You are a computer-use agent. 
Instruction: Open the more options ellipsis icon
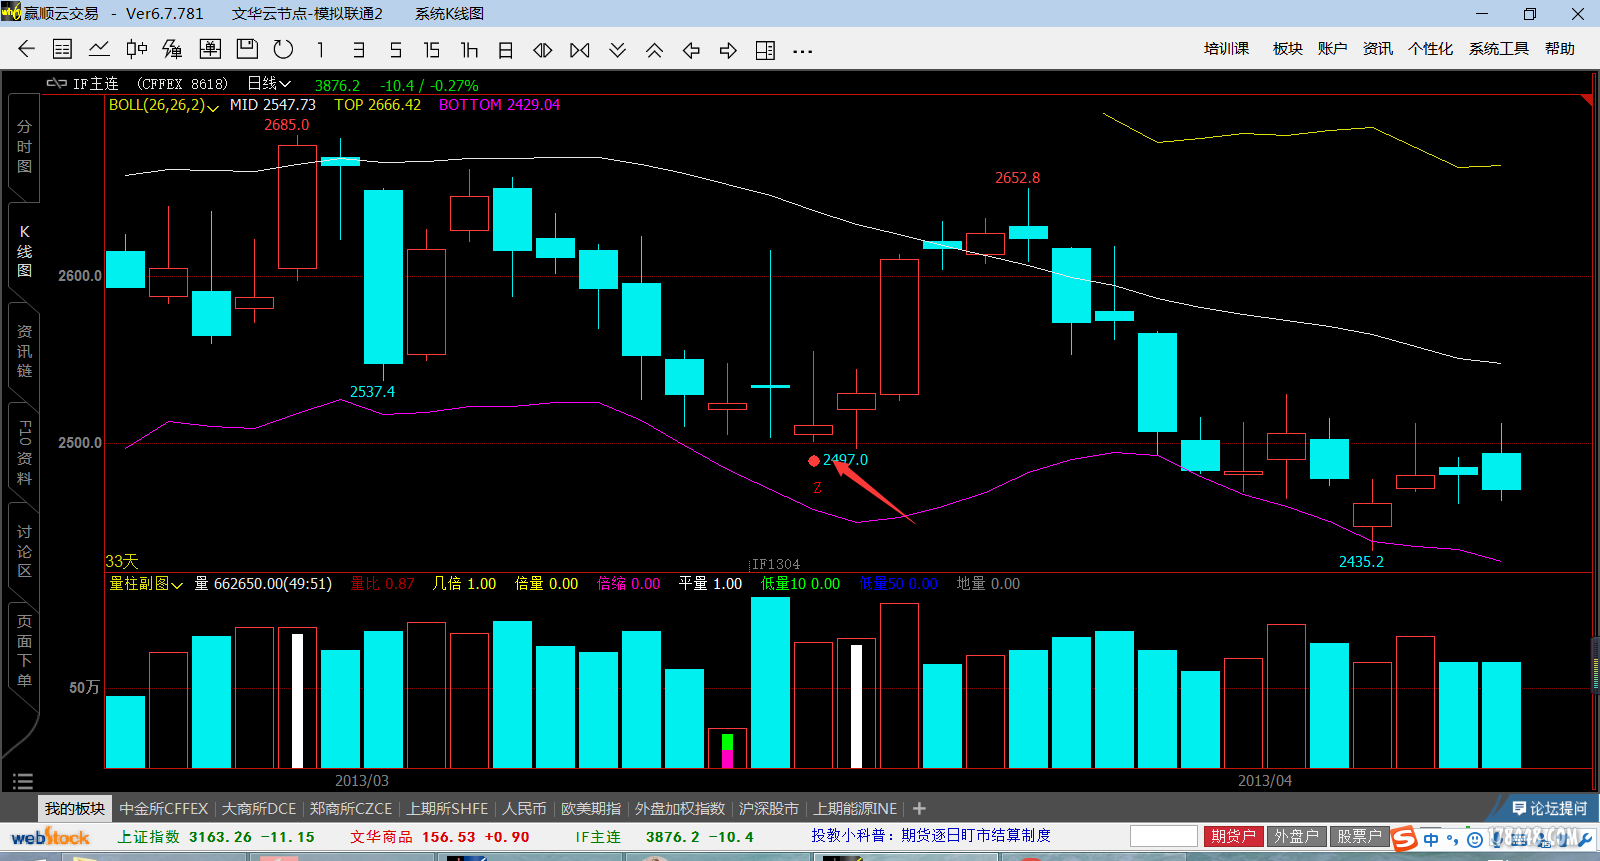(x=802, y=51)
